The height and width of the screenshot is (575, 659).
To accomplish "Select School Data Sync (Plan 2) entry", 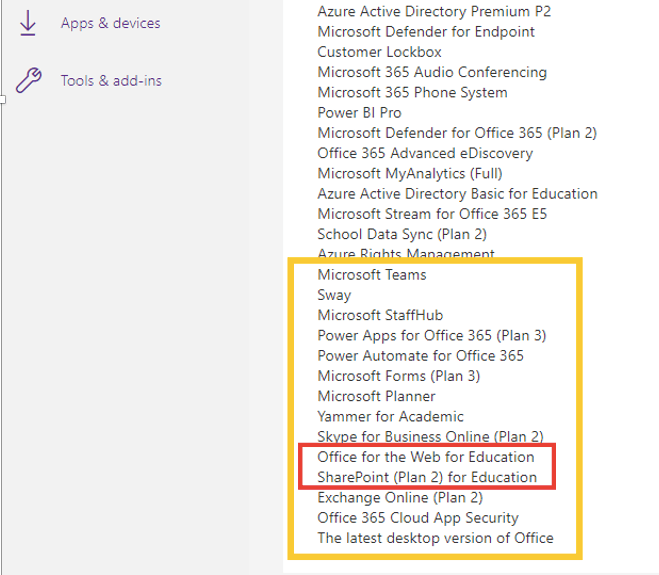I will click(x=402, y=234).
